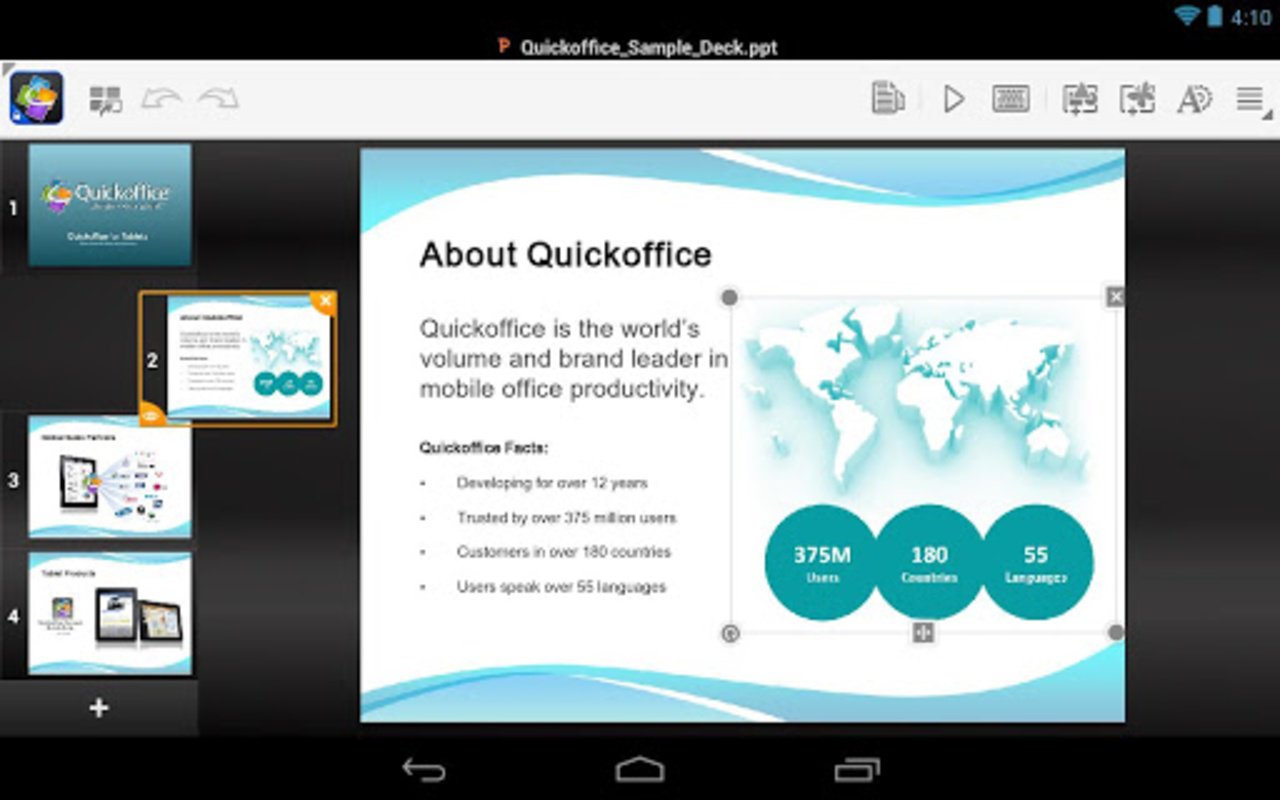1280x800 pixels.
Task: Expand options using the resize handle below the map
Action: 923,632
